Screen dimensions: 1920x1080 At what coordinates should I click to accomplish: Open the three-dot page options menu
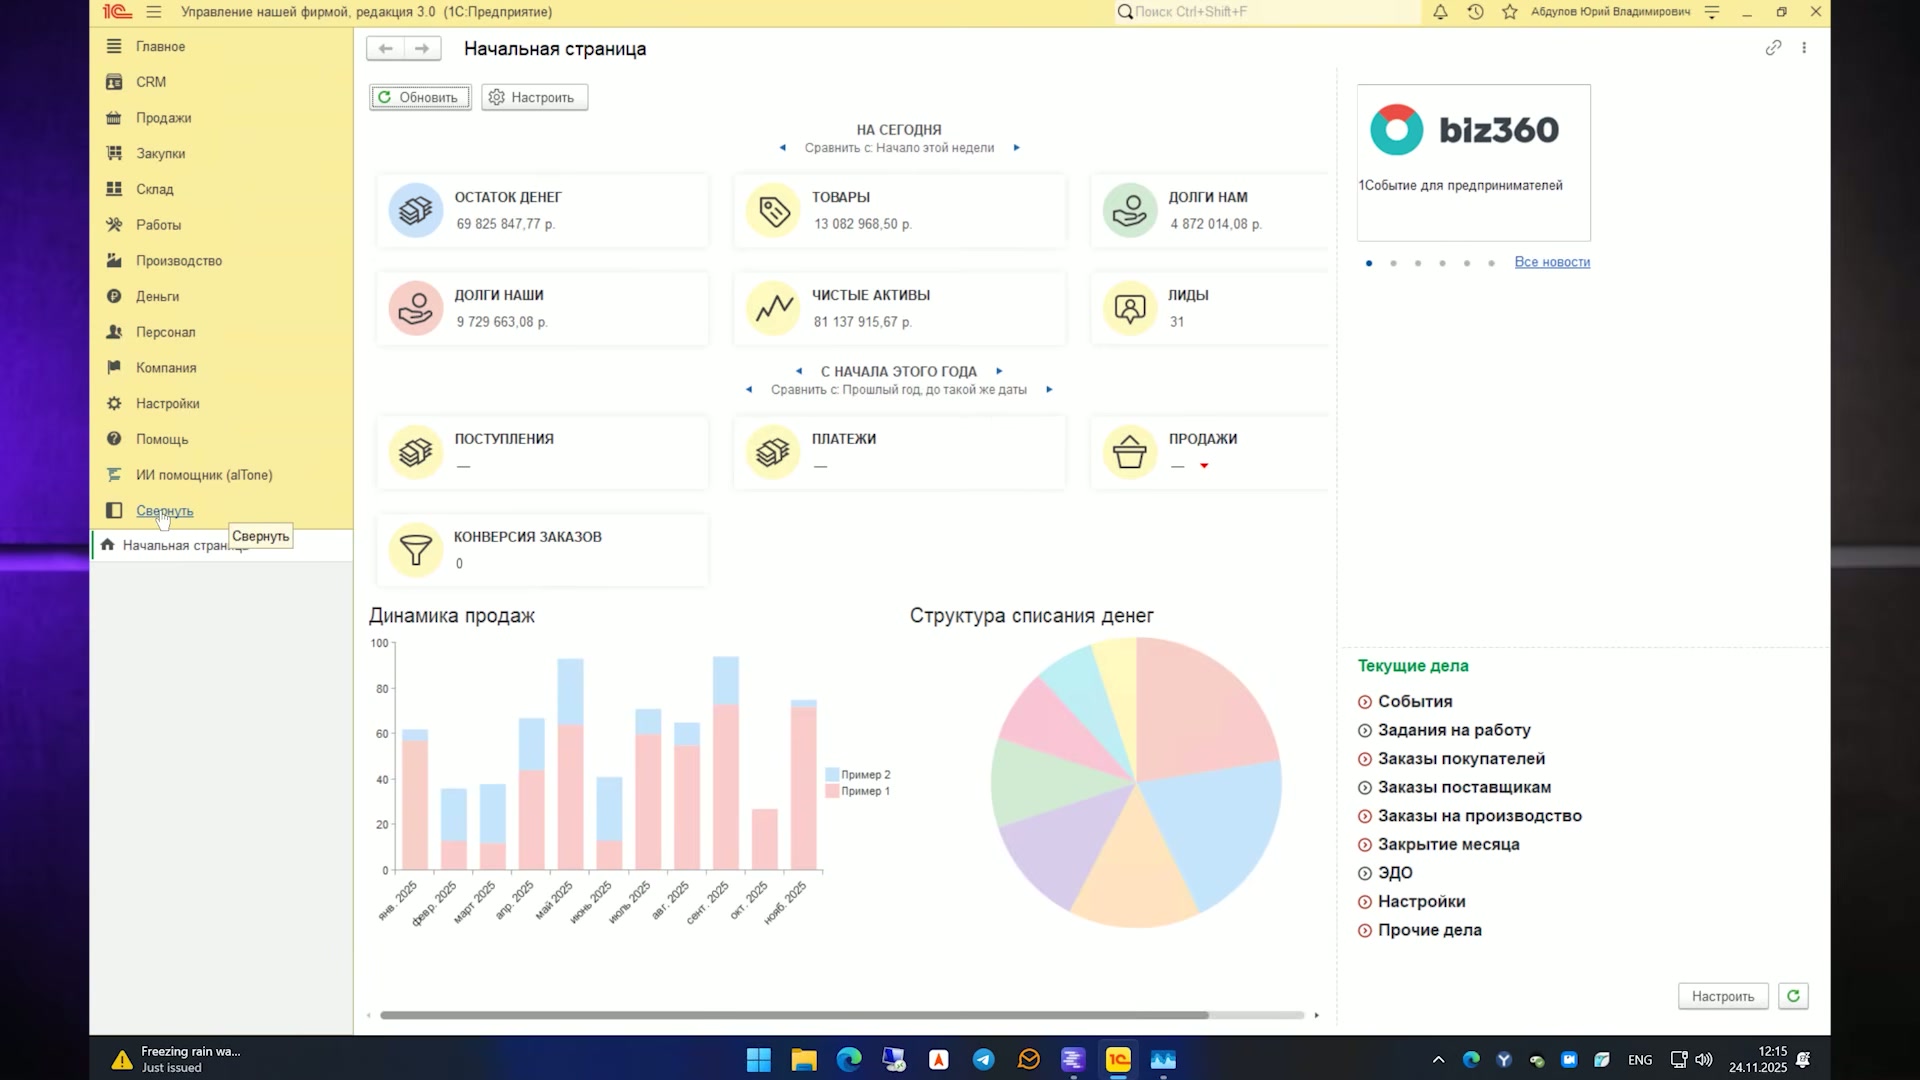tap(1804, 47)
